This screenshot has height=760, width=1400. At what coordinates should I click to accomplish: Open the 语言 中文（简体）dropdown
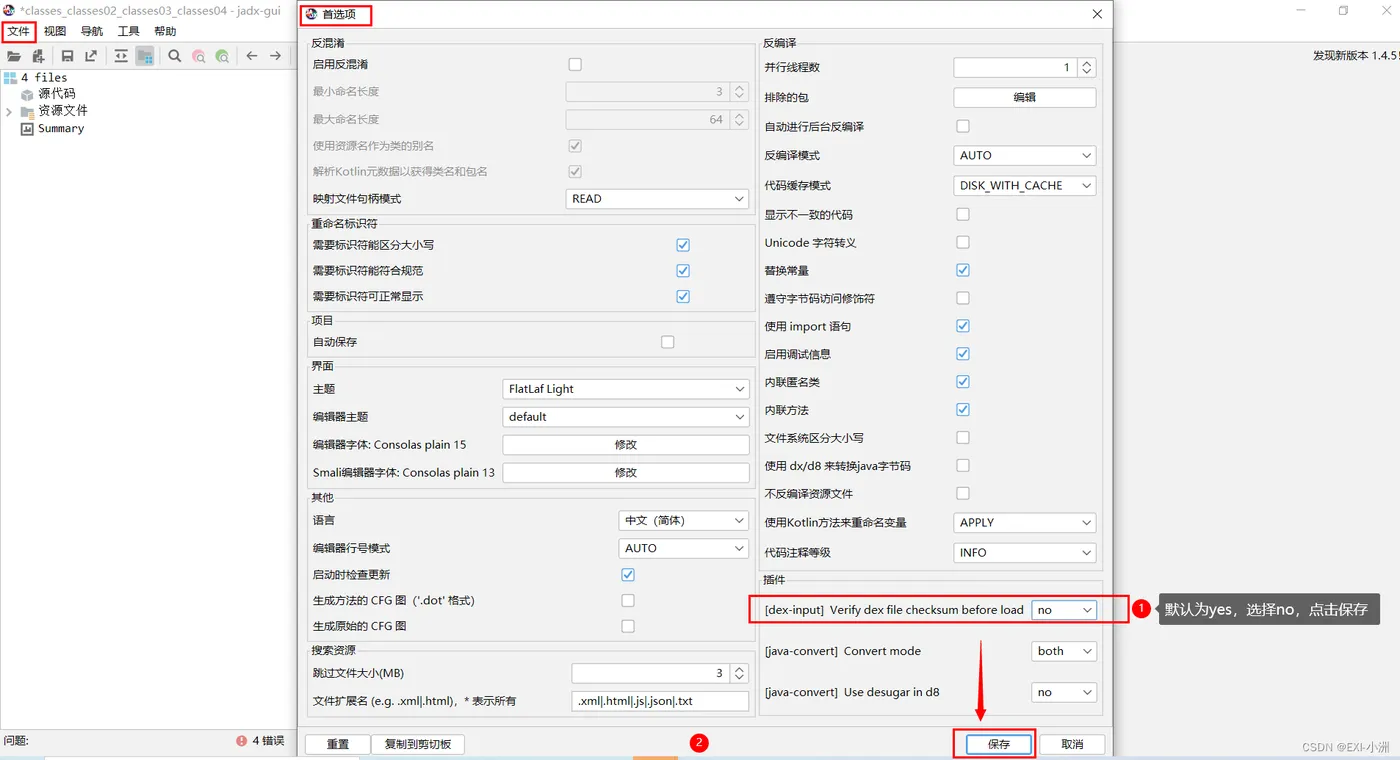[x=684, y=521]
